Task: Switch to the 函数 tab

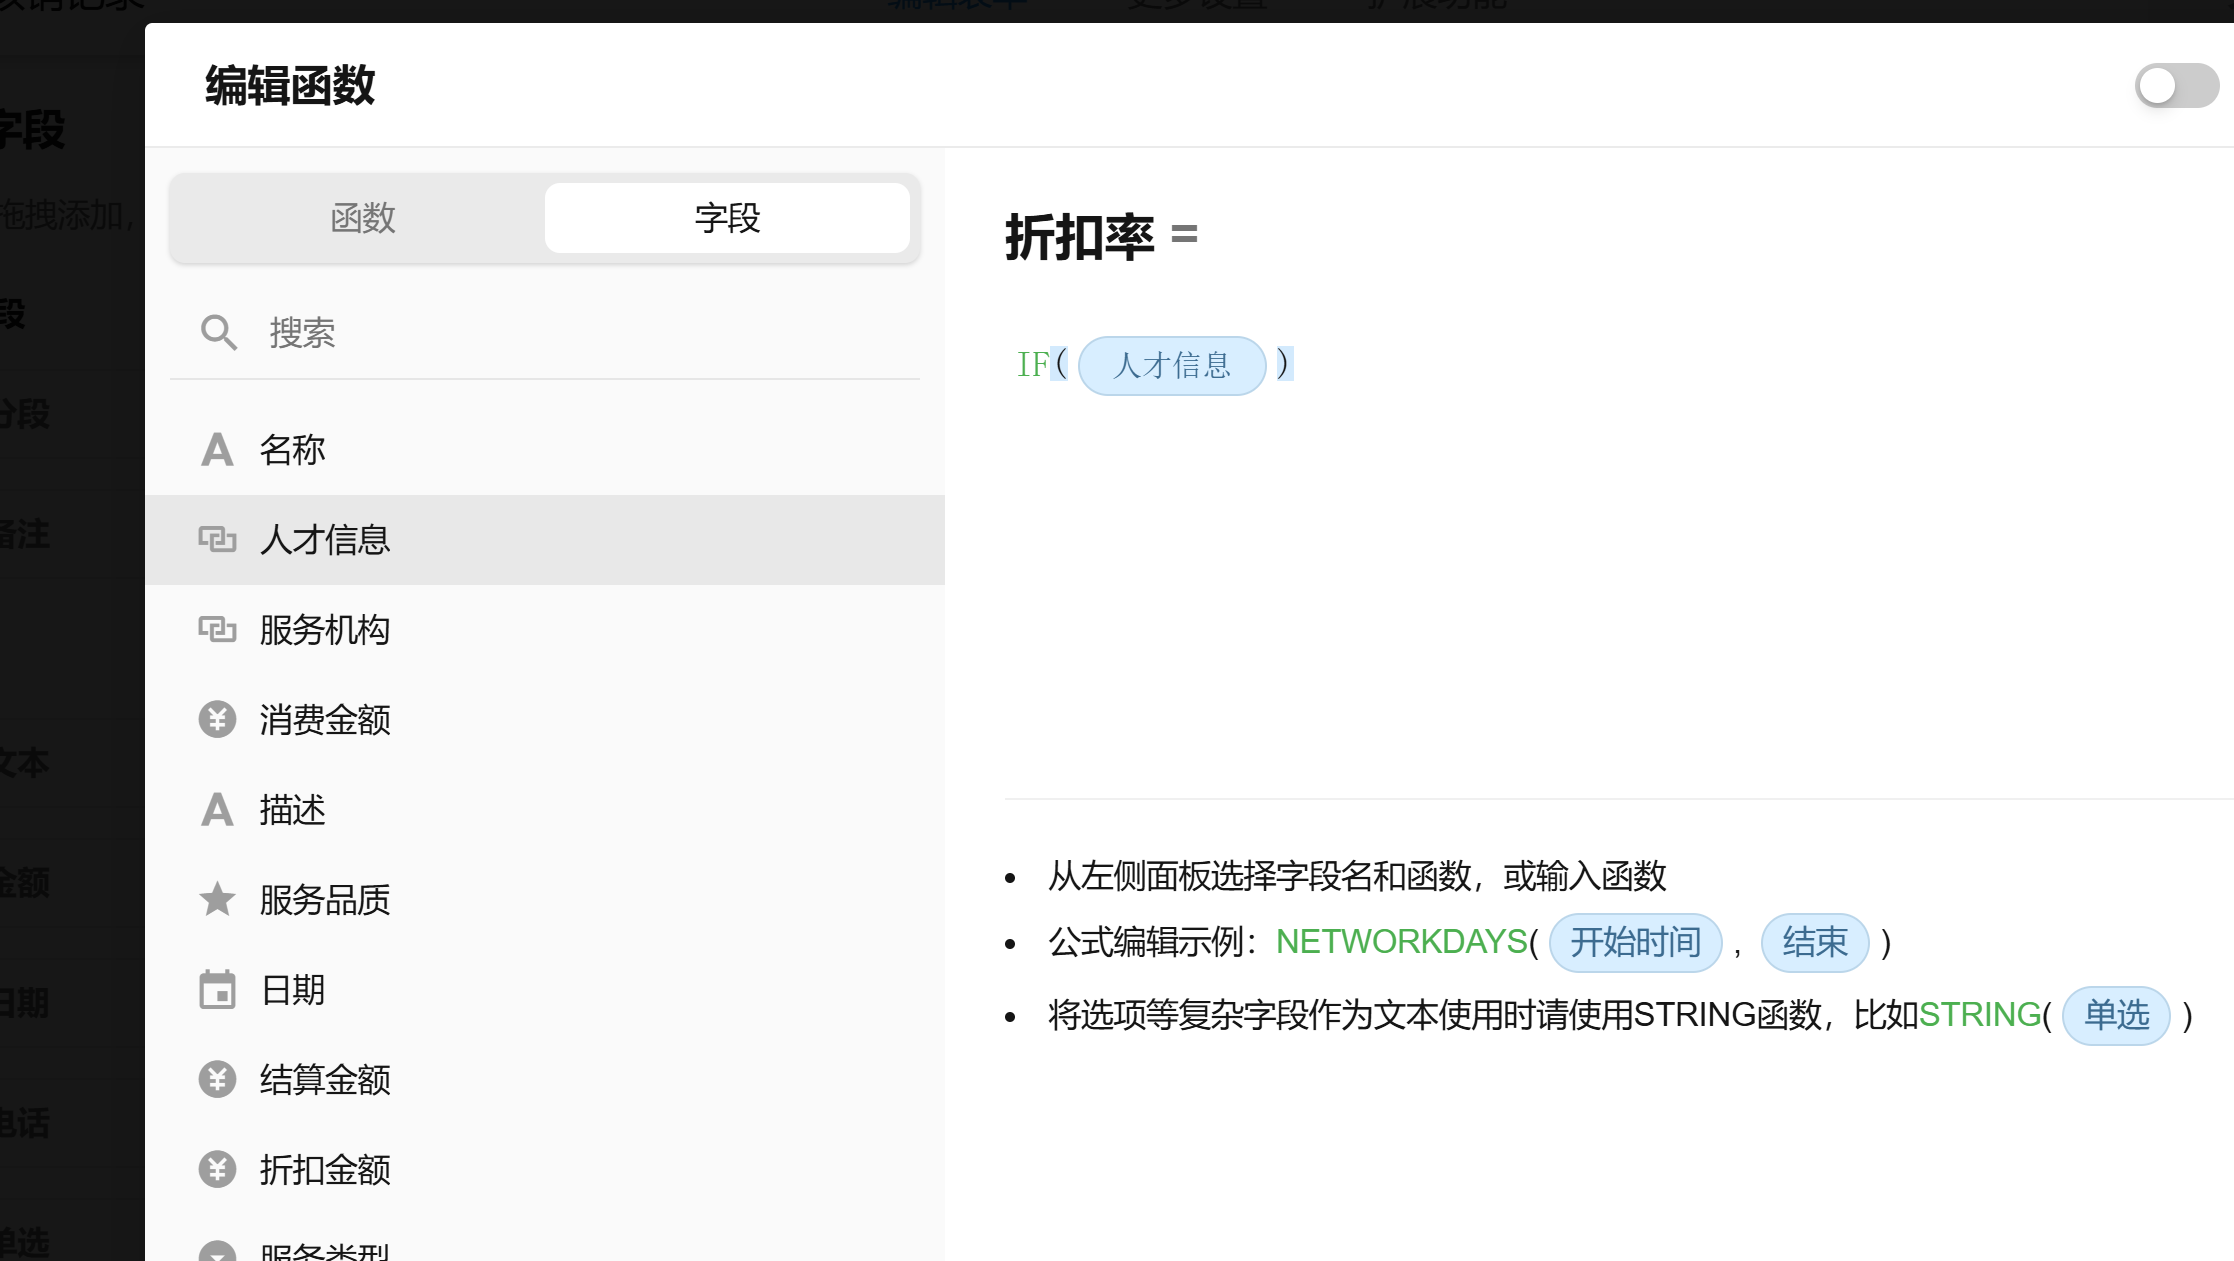Action: (x=362, y=218)
